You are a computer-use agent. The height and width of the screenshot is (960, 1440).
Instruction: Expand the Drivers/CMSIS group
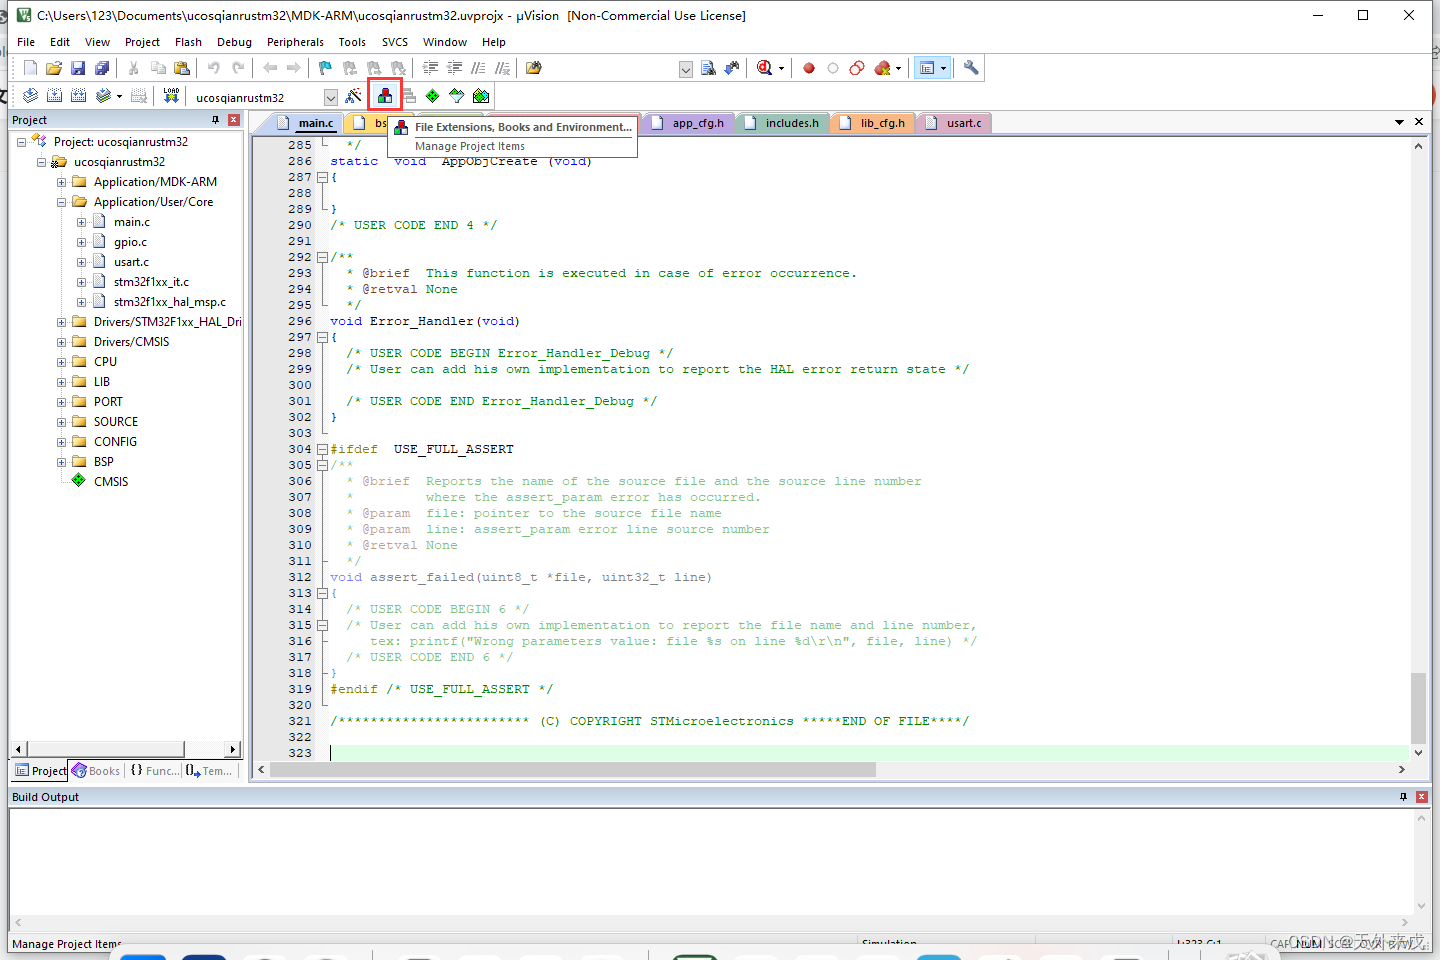[60, 341]
